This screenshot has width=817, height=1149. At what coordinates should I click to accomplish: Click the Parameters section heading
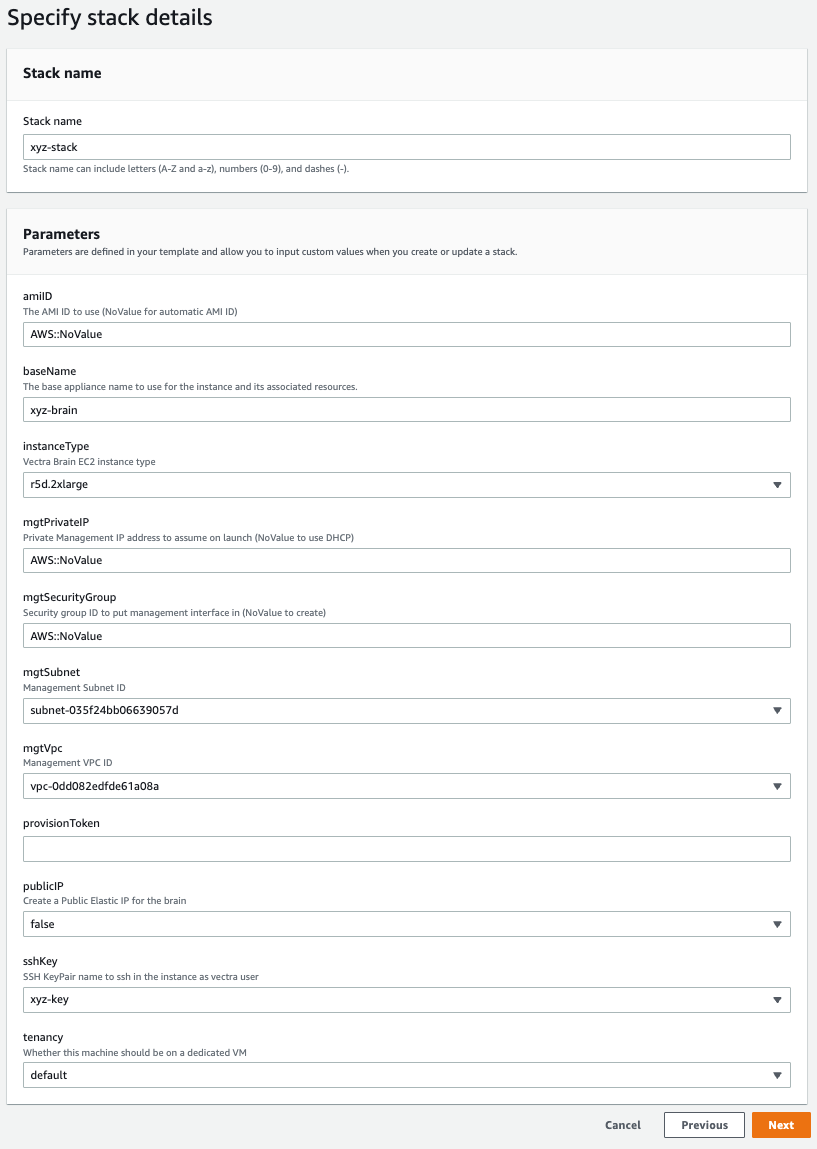61,234
